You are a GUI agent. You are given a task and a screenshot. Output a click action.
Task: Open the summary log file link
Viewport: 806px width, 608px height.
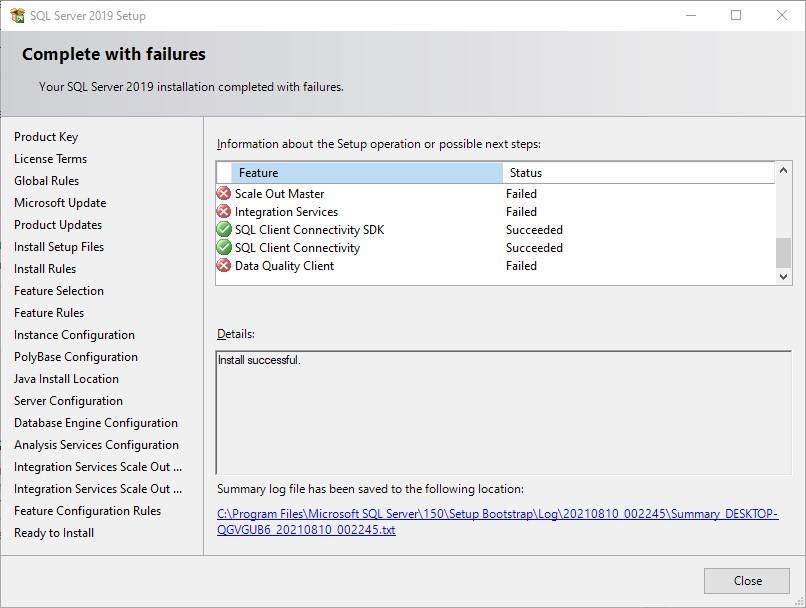(497, 522)
